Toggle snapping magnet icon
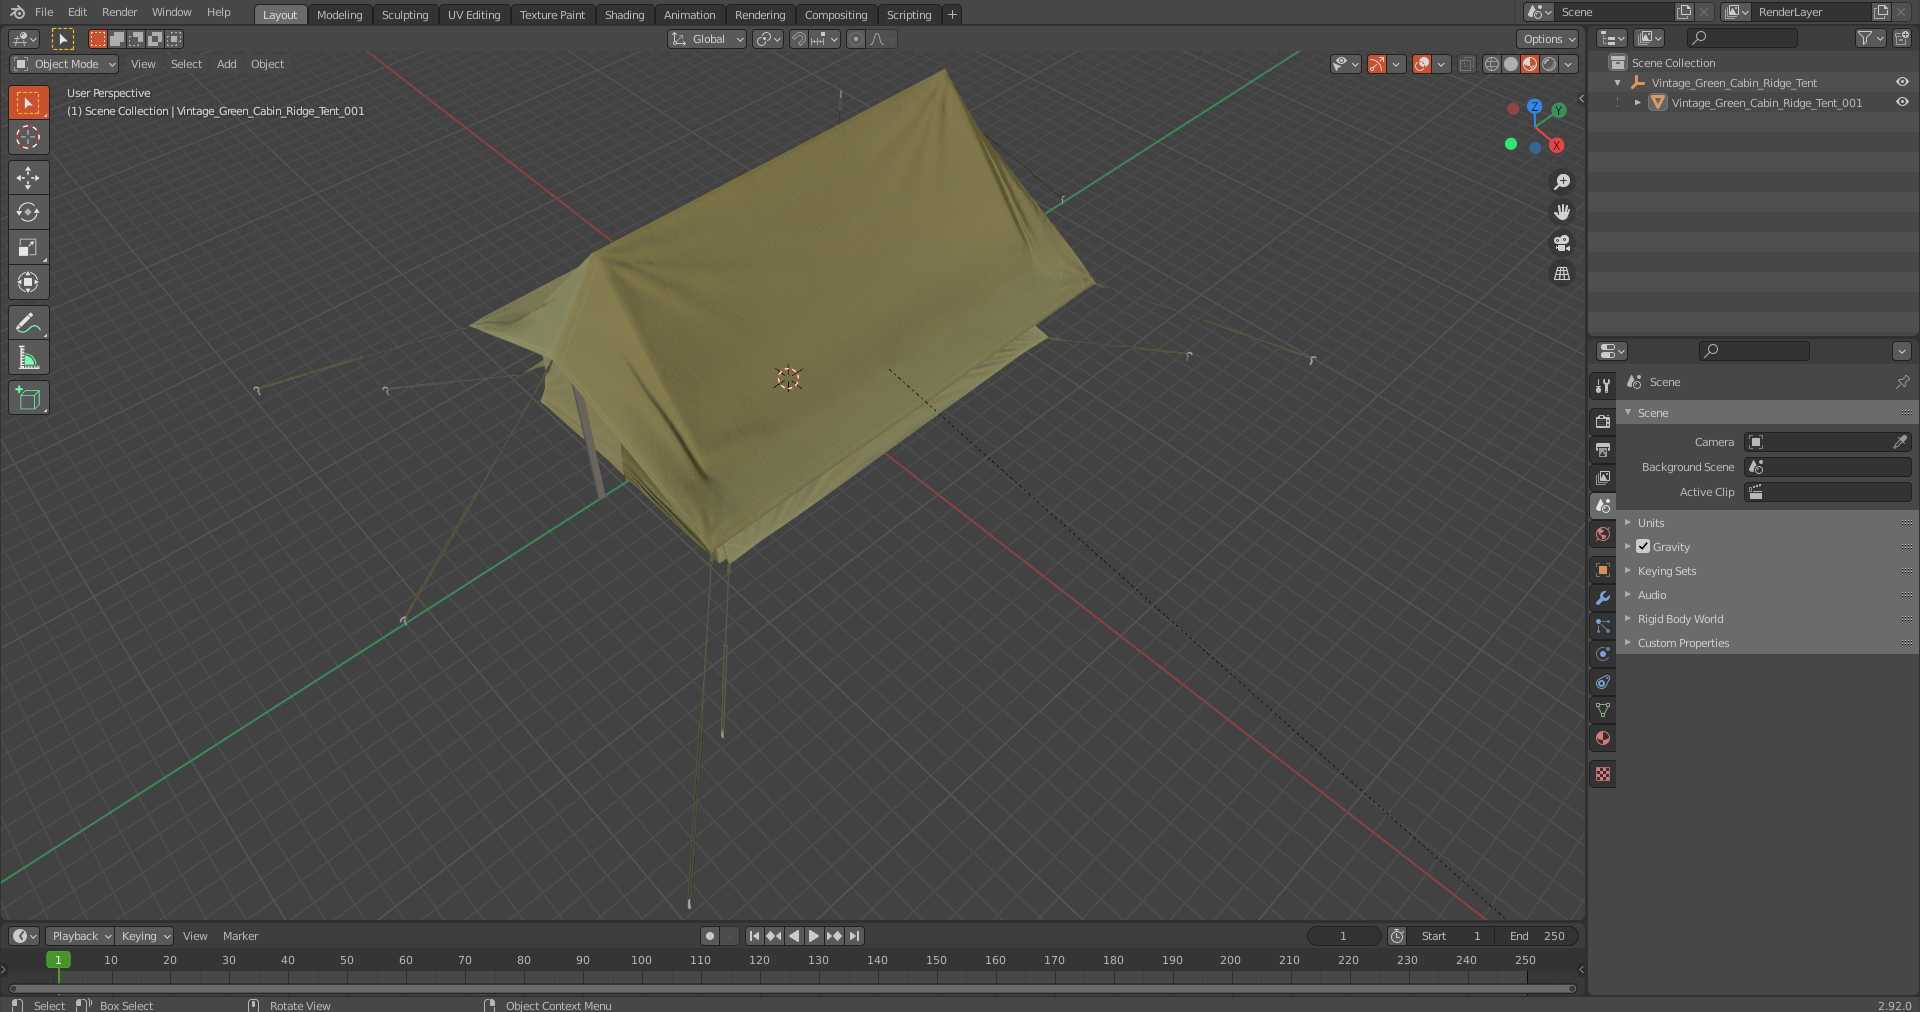Viewport: 1920px width, 1012px height. [798, 39]
